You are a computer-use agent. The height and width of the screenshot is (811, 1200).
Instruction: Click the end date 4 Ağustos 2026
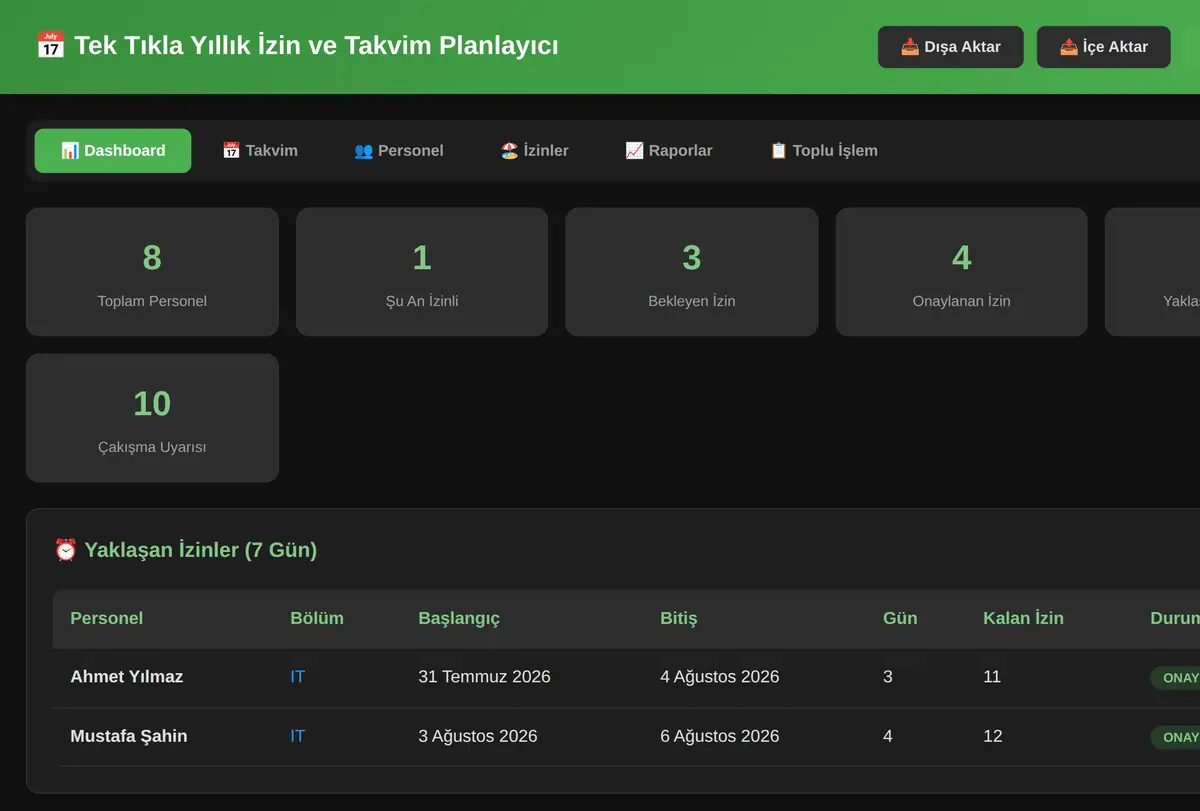[x=720, y=677]
